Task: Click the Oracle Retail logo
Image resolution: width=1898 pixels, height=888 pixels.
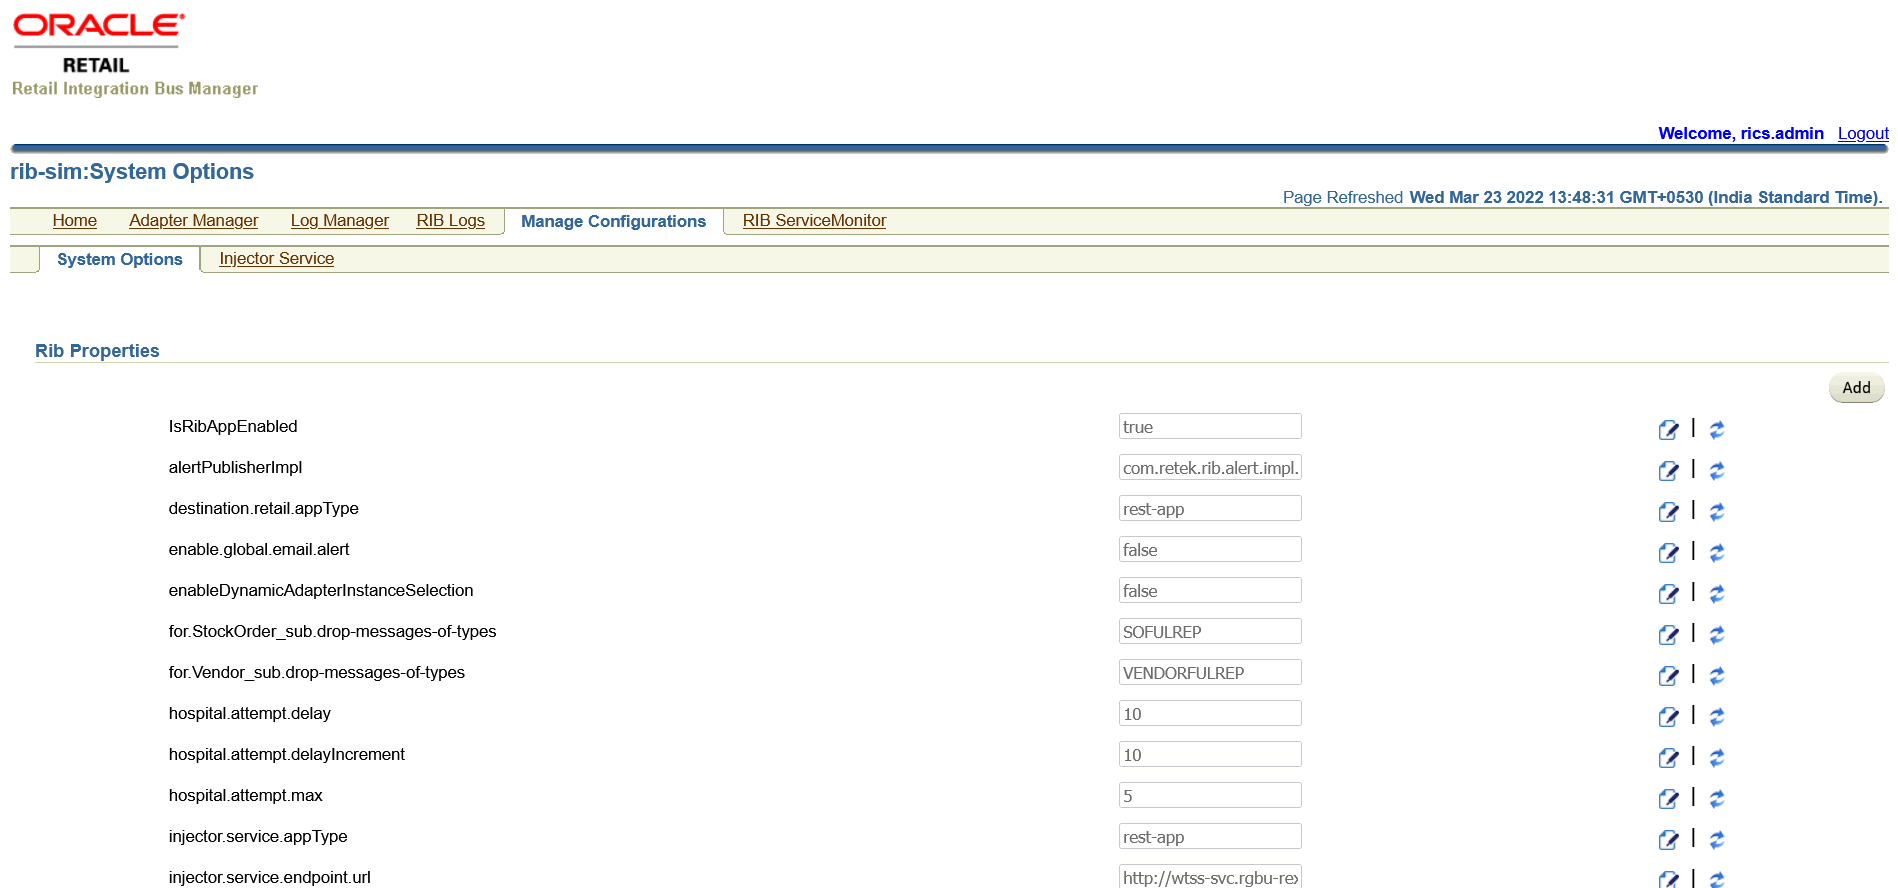Action: click(98, 43)
